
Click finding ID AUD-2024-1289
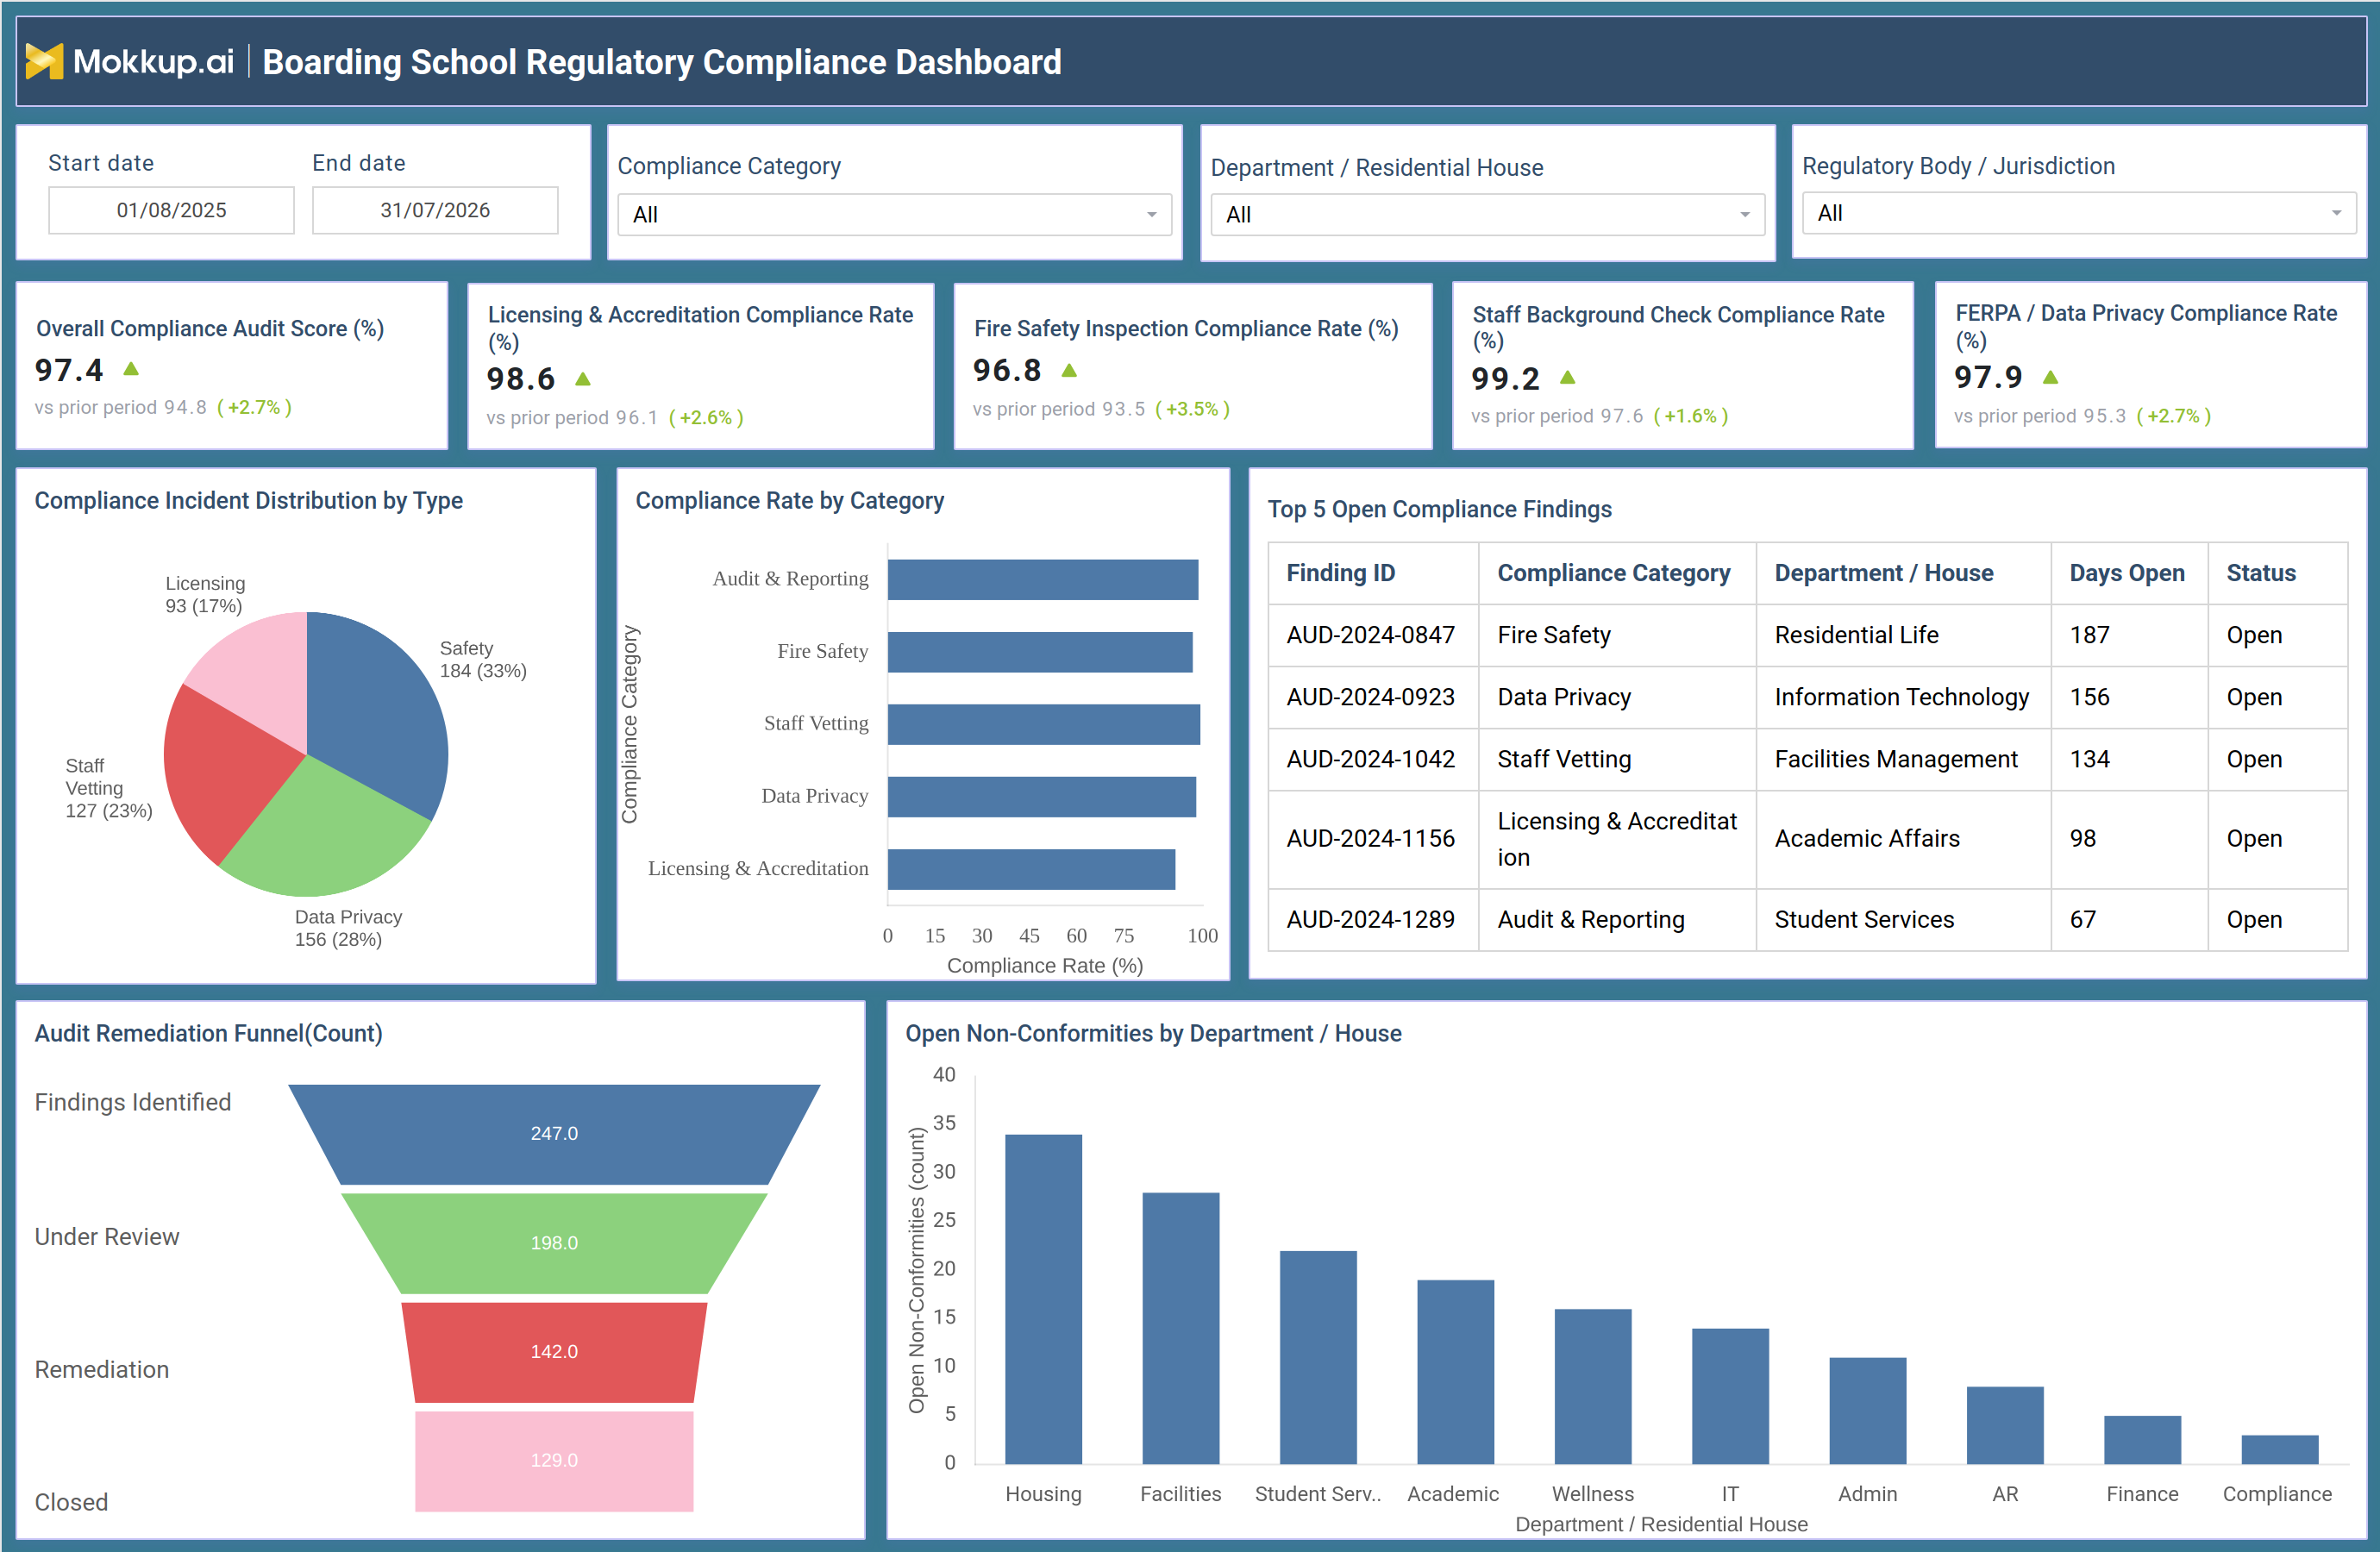click(1370, 919)
